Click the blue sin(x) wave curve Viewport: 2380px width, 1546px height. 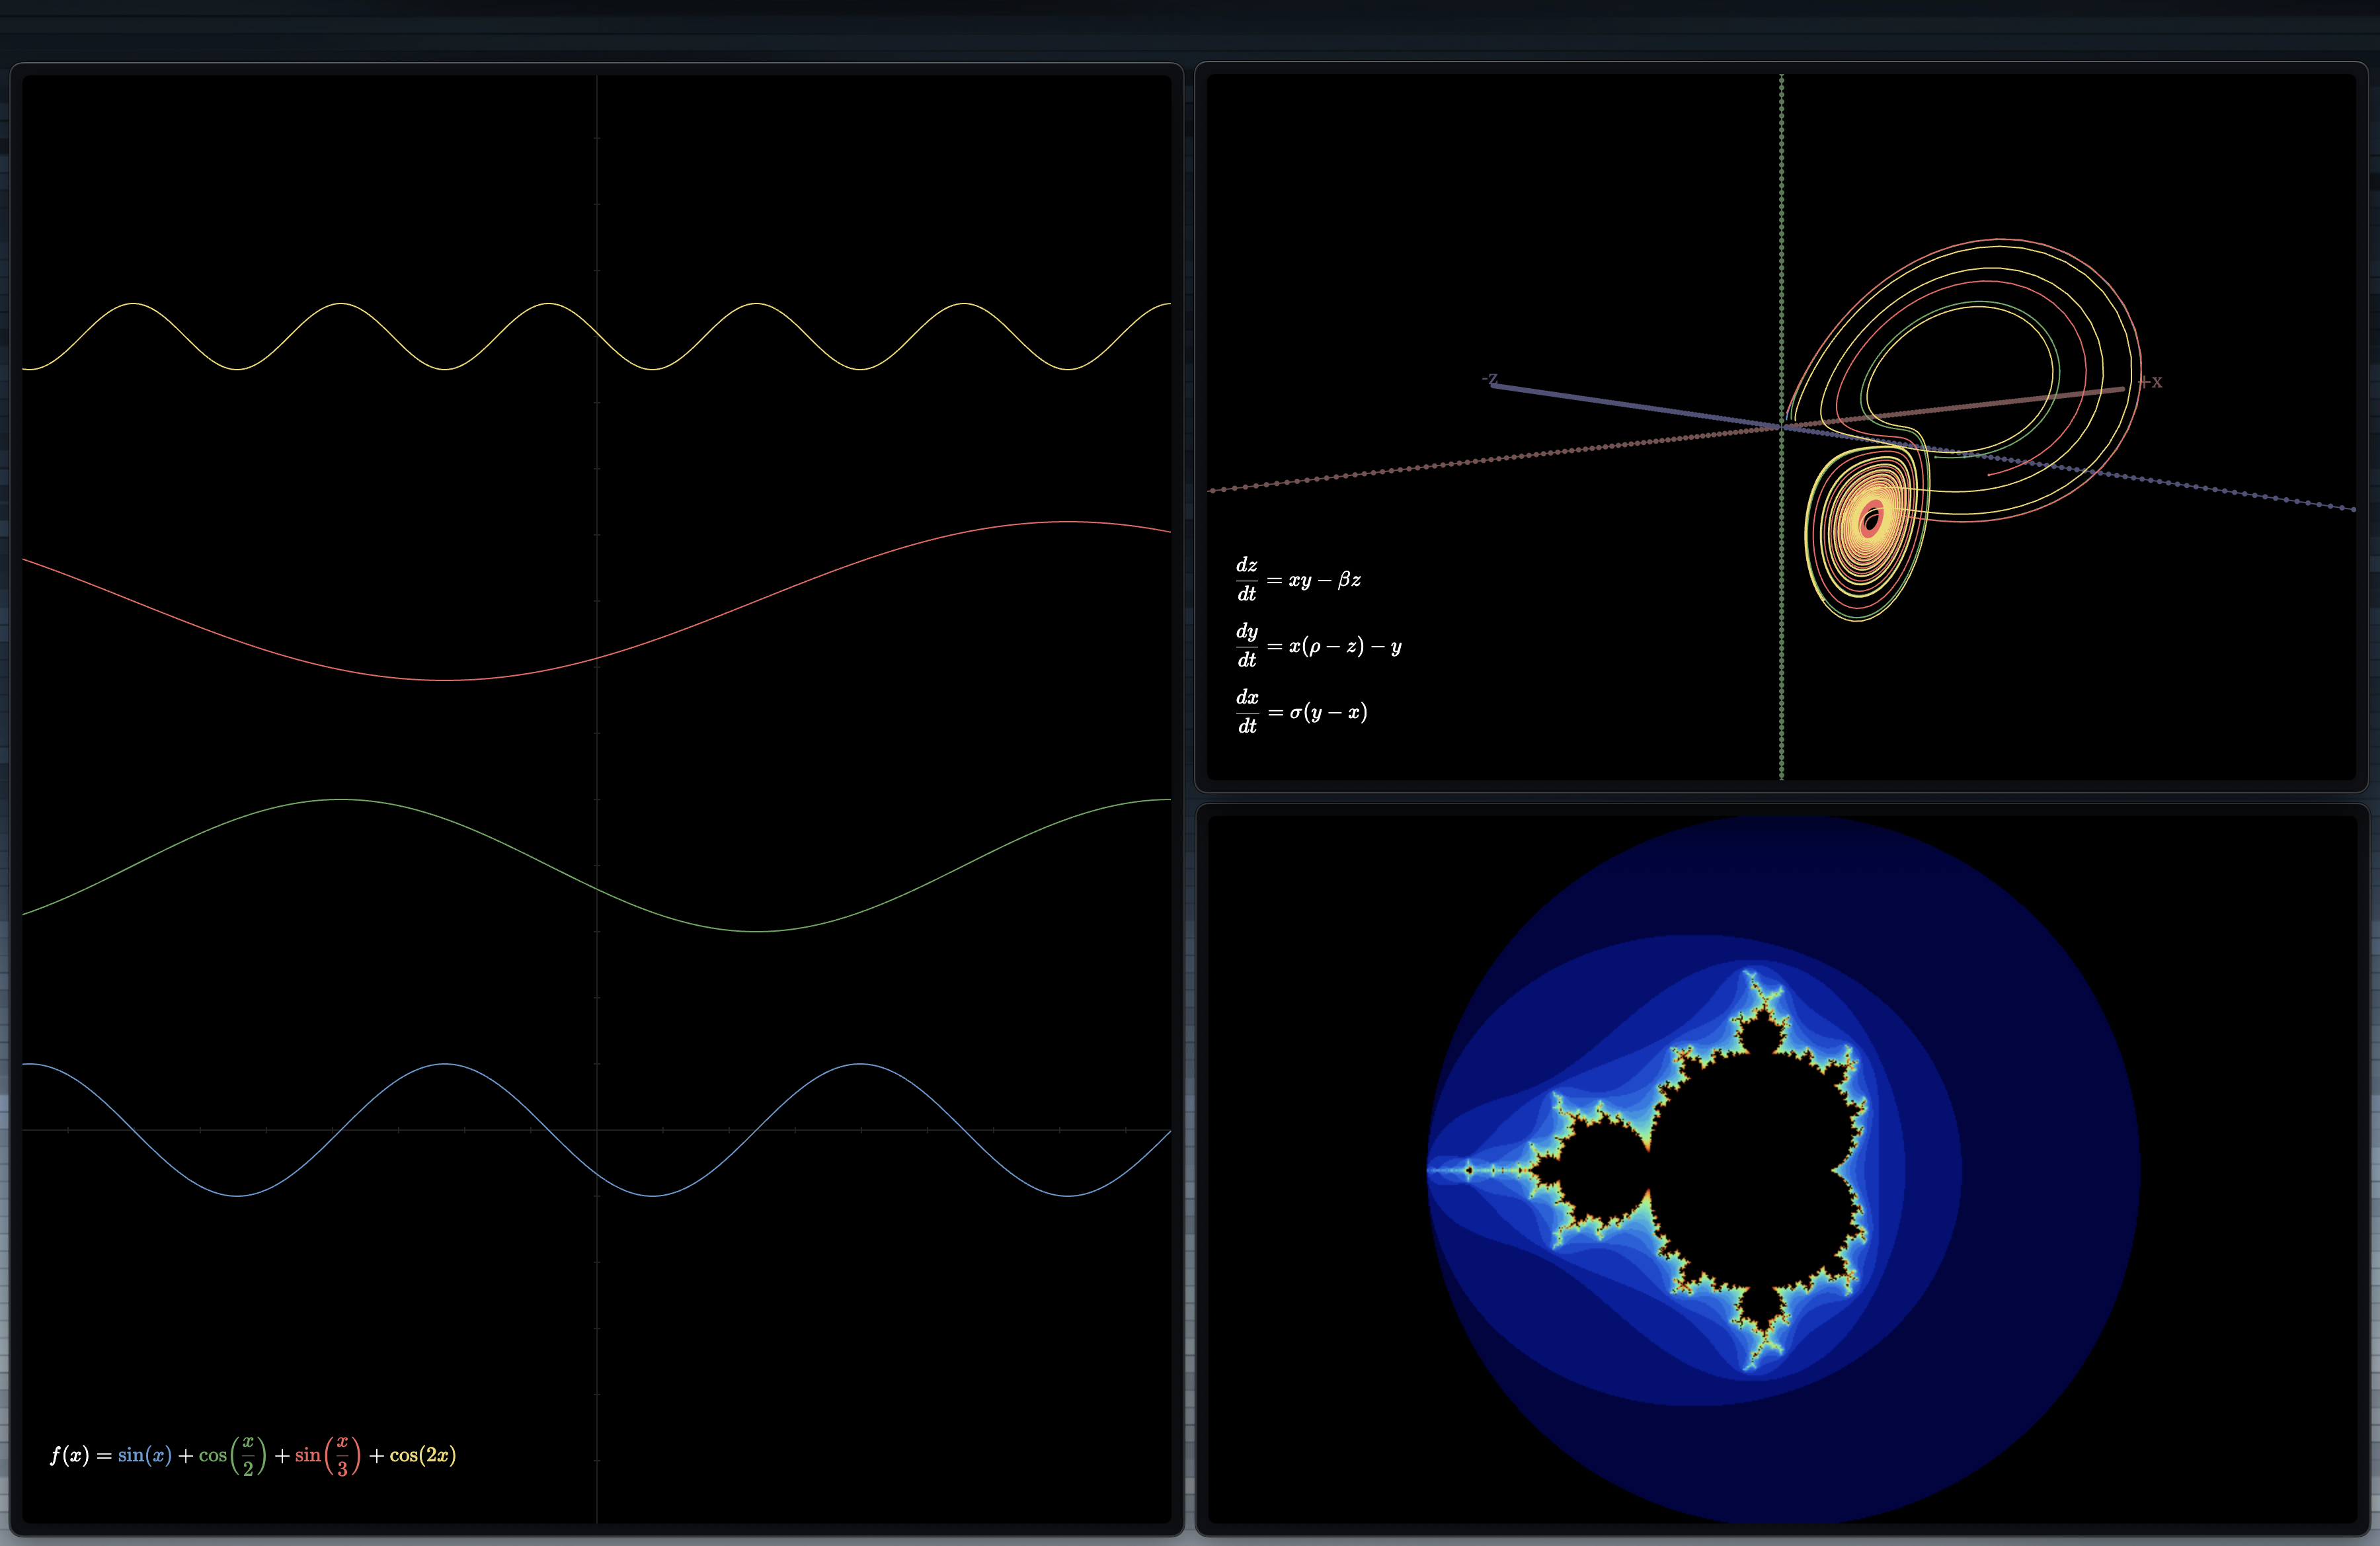tap(445, 1064)
